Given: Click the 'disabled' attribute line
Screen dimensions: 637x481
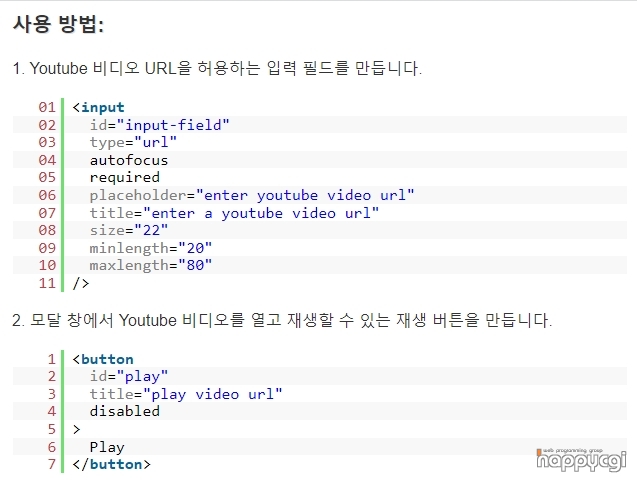Looking at the screenshot, I should pos(125,411).
